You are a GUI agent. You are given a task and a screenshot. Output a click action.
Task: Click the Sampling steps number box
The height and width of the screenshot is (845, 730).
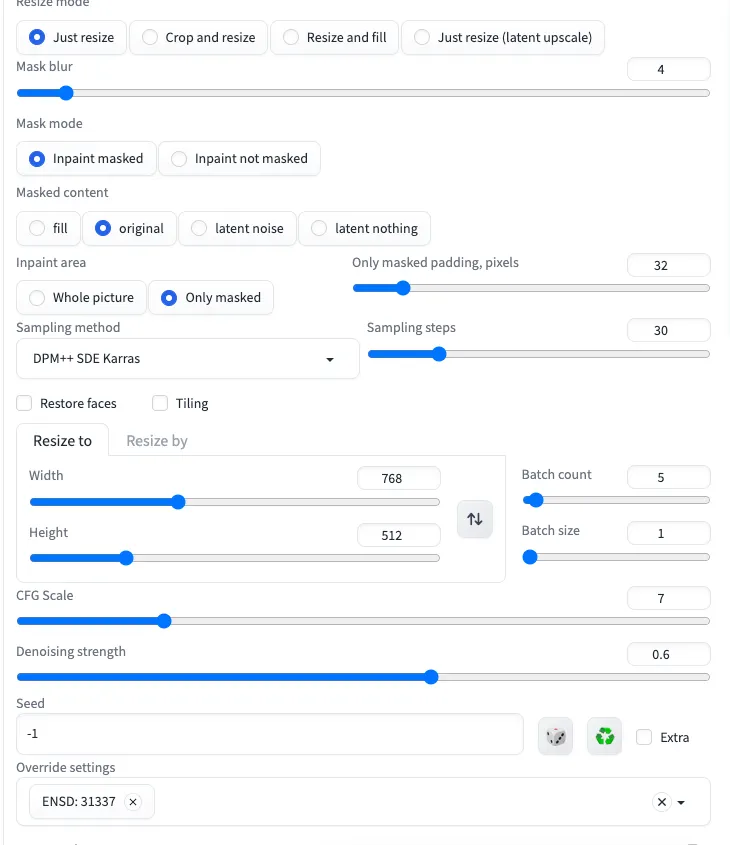(x=668, y=330)
